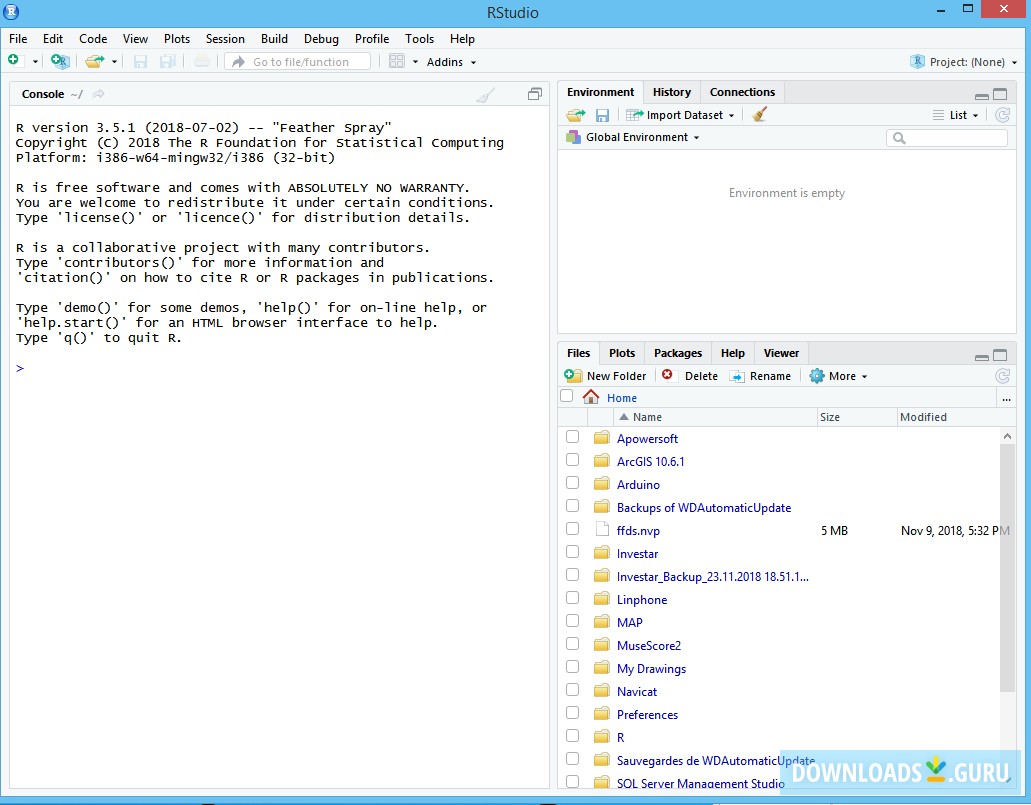Switch to the Connections tab
This screenshot has height=805, width=1031.
pyautogui.click(x=742, y=92)
